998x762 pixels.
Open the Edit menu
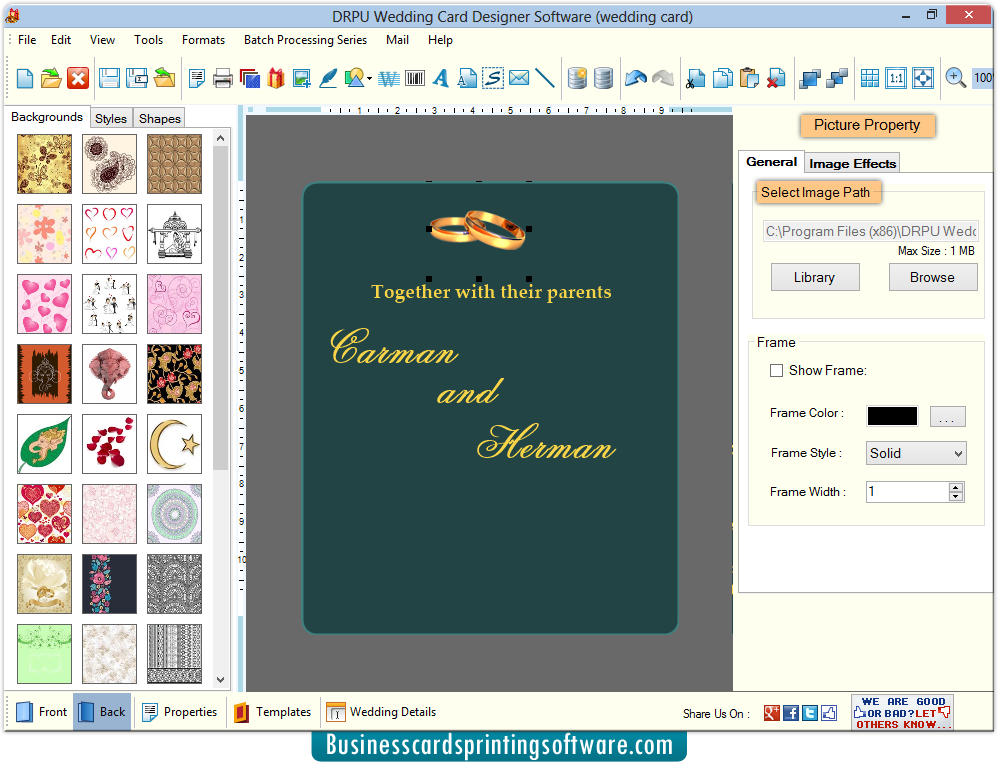coord(61,40)
